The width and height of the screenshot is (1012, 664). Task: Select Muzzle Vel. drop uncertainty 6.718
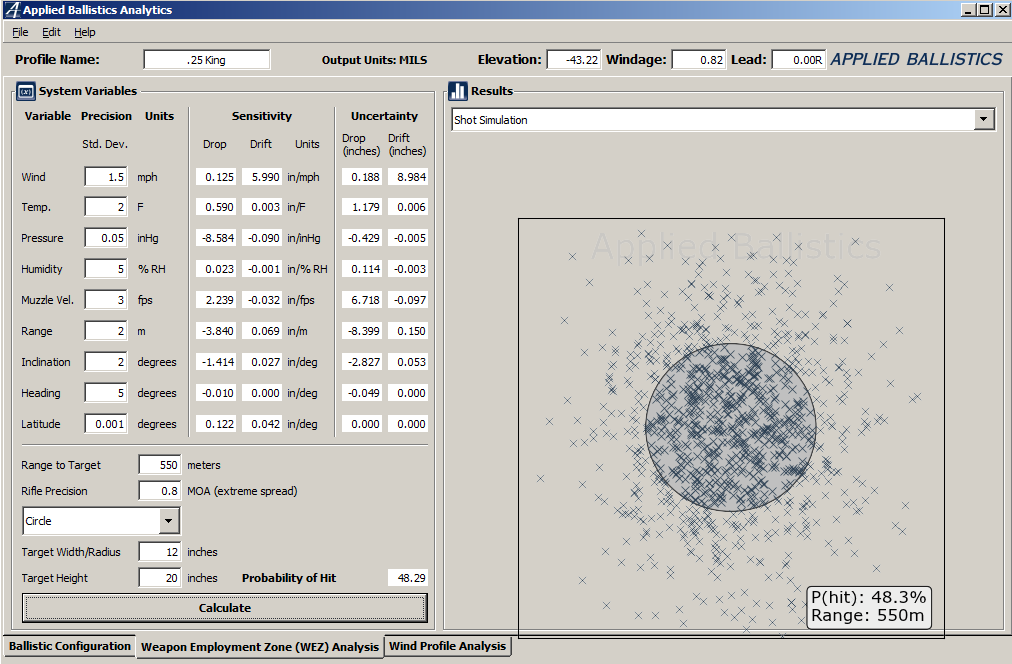tap(361, 300)
